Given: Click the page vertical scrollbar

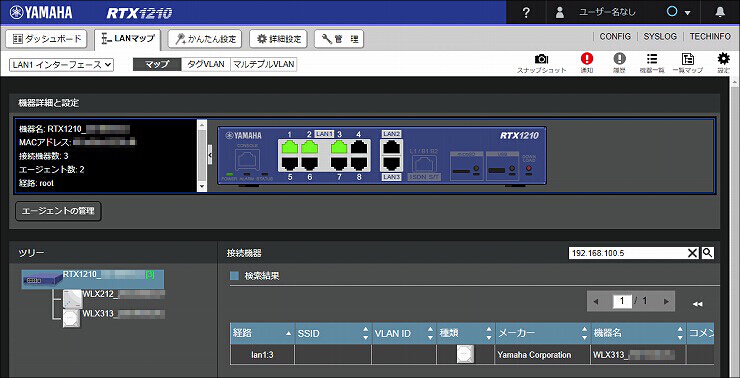Looking at the screenshot, I should pos(735,227).
